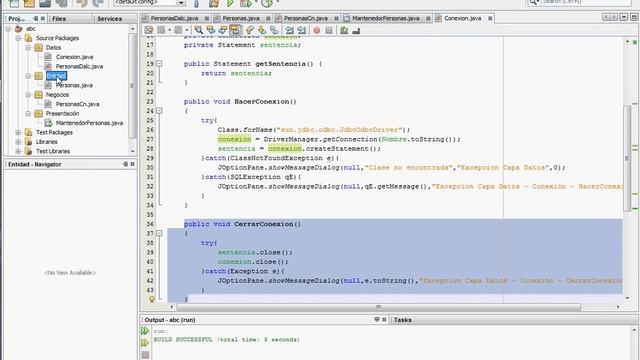Screen dimensions: 640x360
Task: Click the editor toolbar Back navigation icon
Action: click(161, 30)
